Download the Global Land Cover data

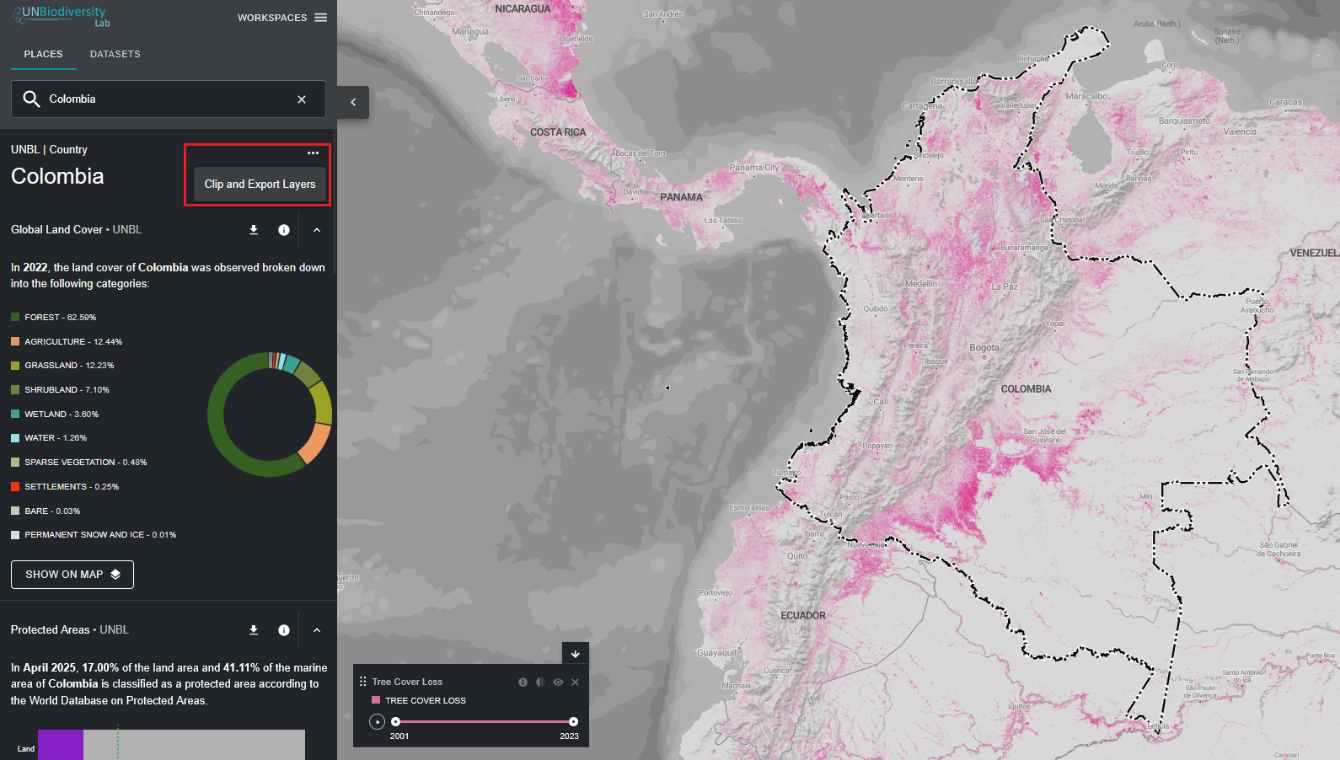(253, 230)
